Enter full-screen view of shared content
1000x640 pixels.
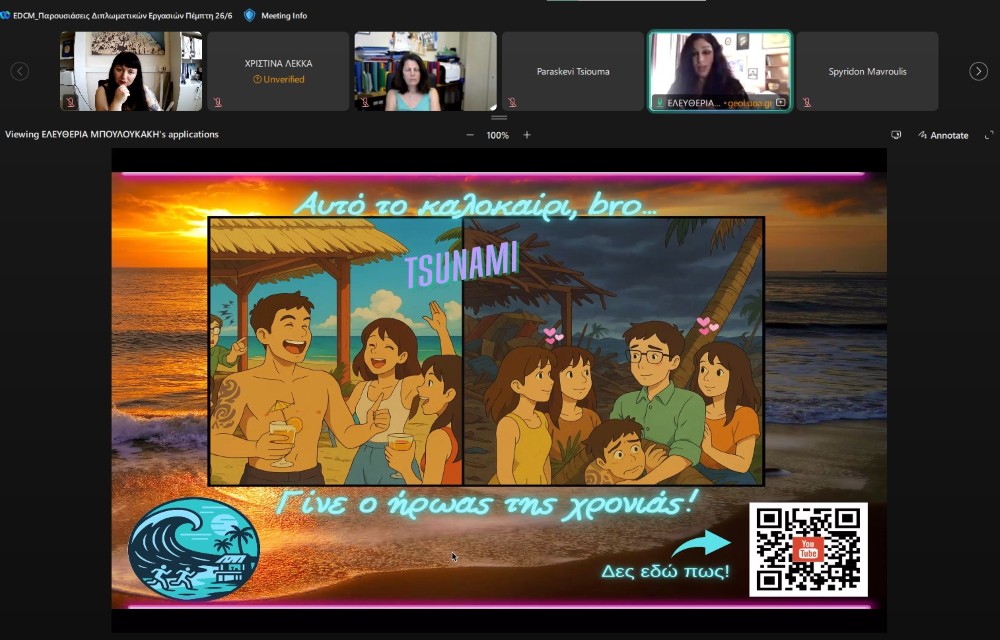pos(989,135)
